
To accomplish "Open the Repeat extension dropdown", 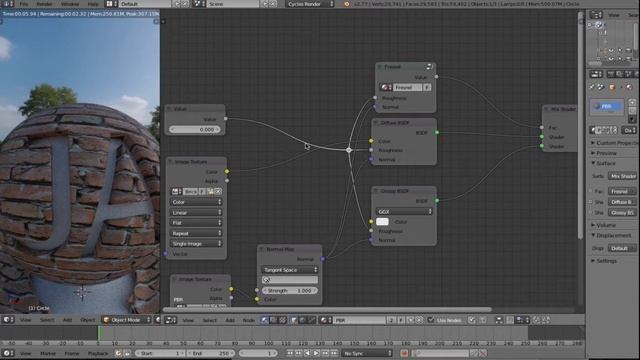I will [196, 233].
